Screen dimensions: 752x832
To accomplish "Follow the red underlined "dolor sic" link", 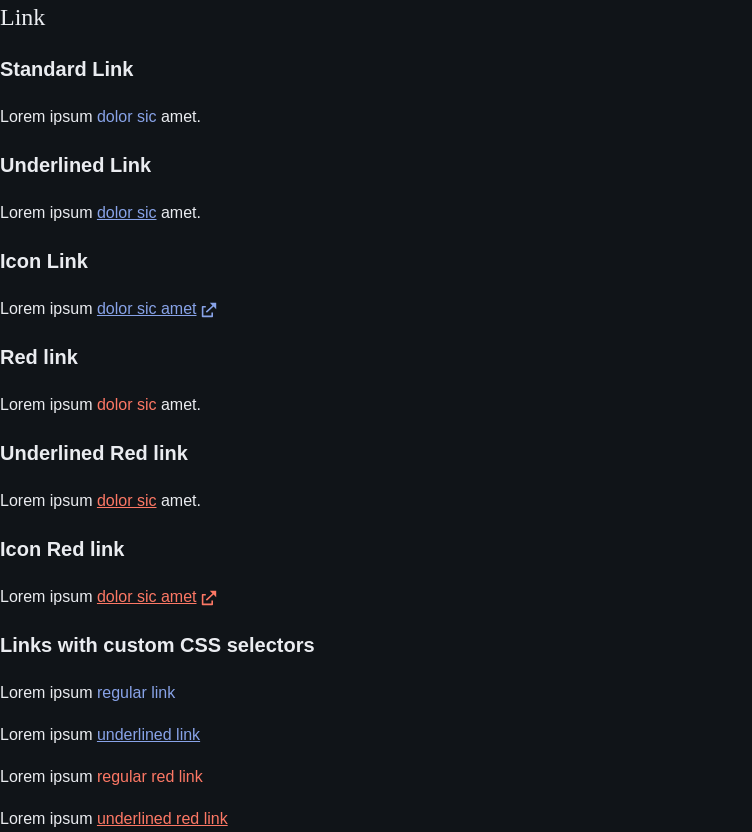I will [x=127, y=501].
